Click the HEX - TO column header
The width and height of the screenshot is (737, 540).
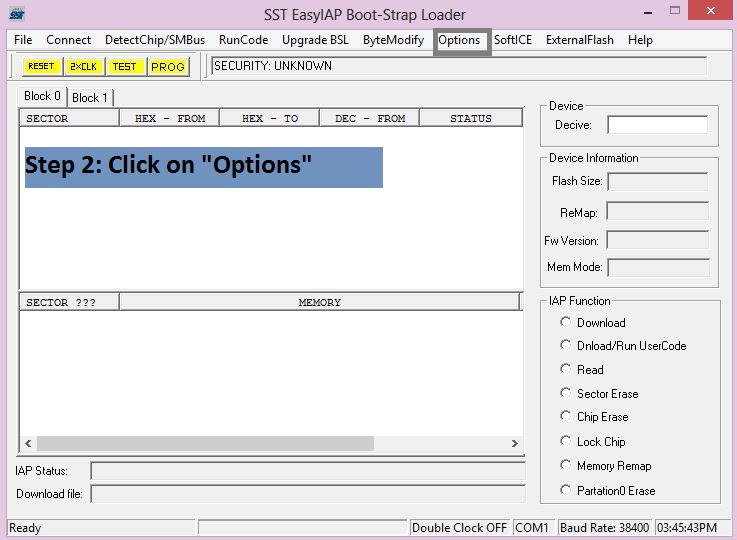point(270,118)
